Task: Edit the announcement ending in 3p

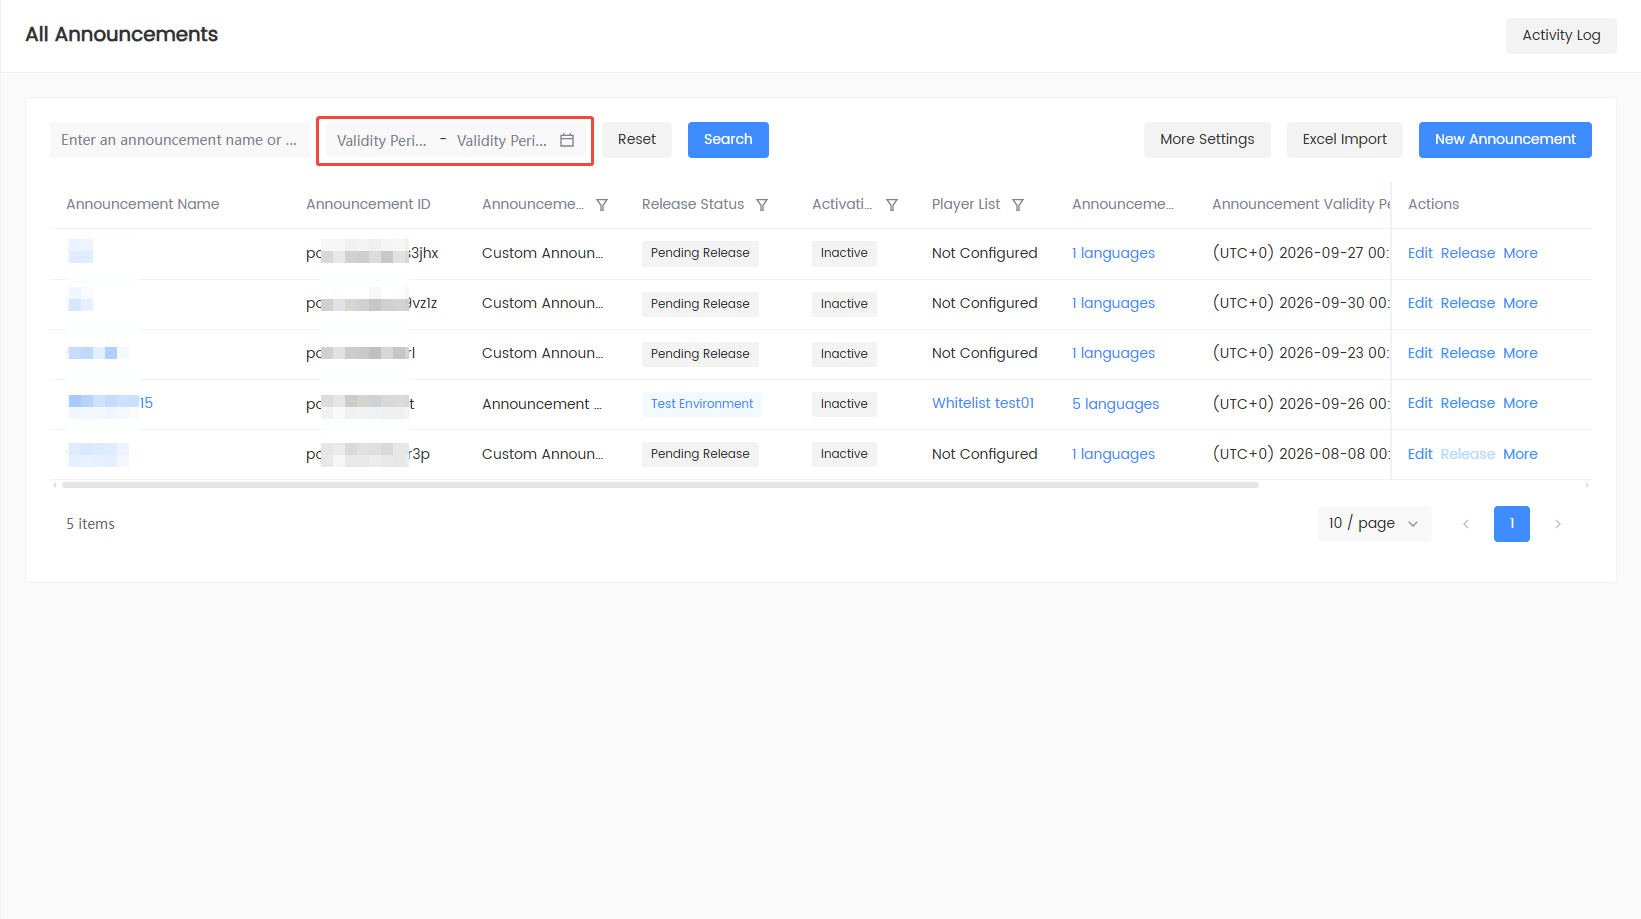Action: click(x=1420, y=454)
